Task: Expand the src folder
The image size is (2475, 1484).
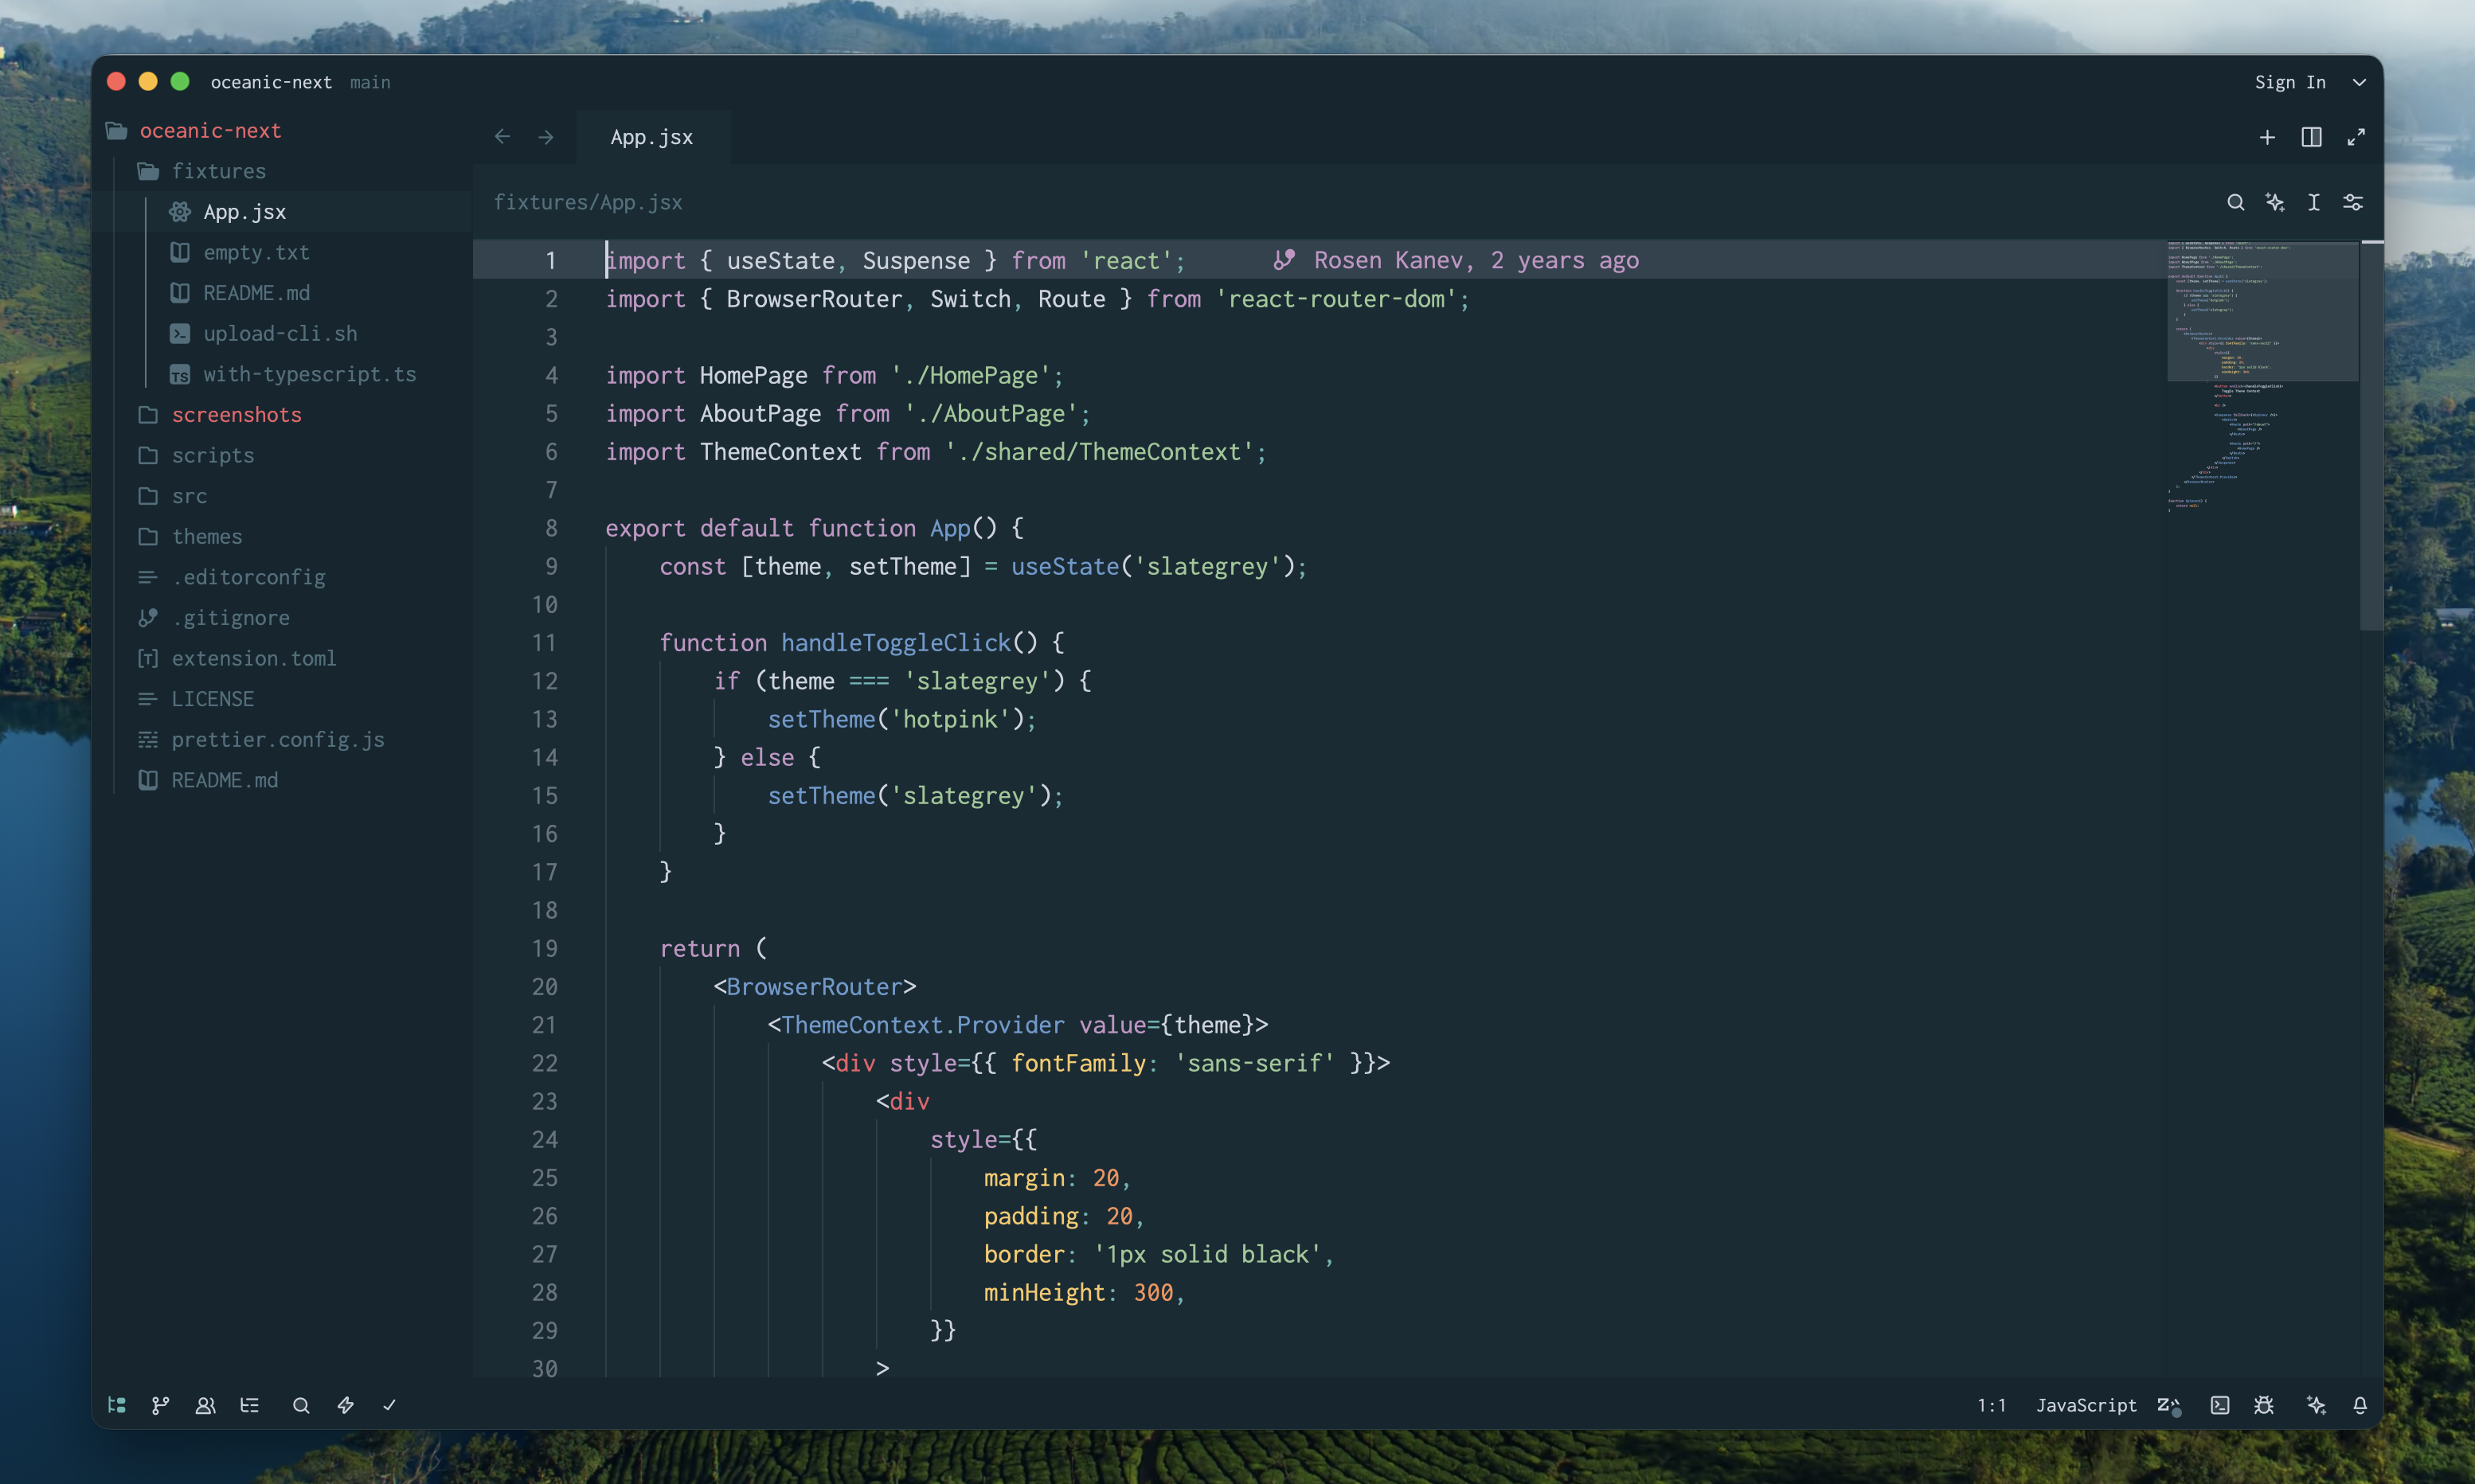Action: (282, 496)
